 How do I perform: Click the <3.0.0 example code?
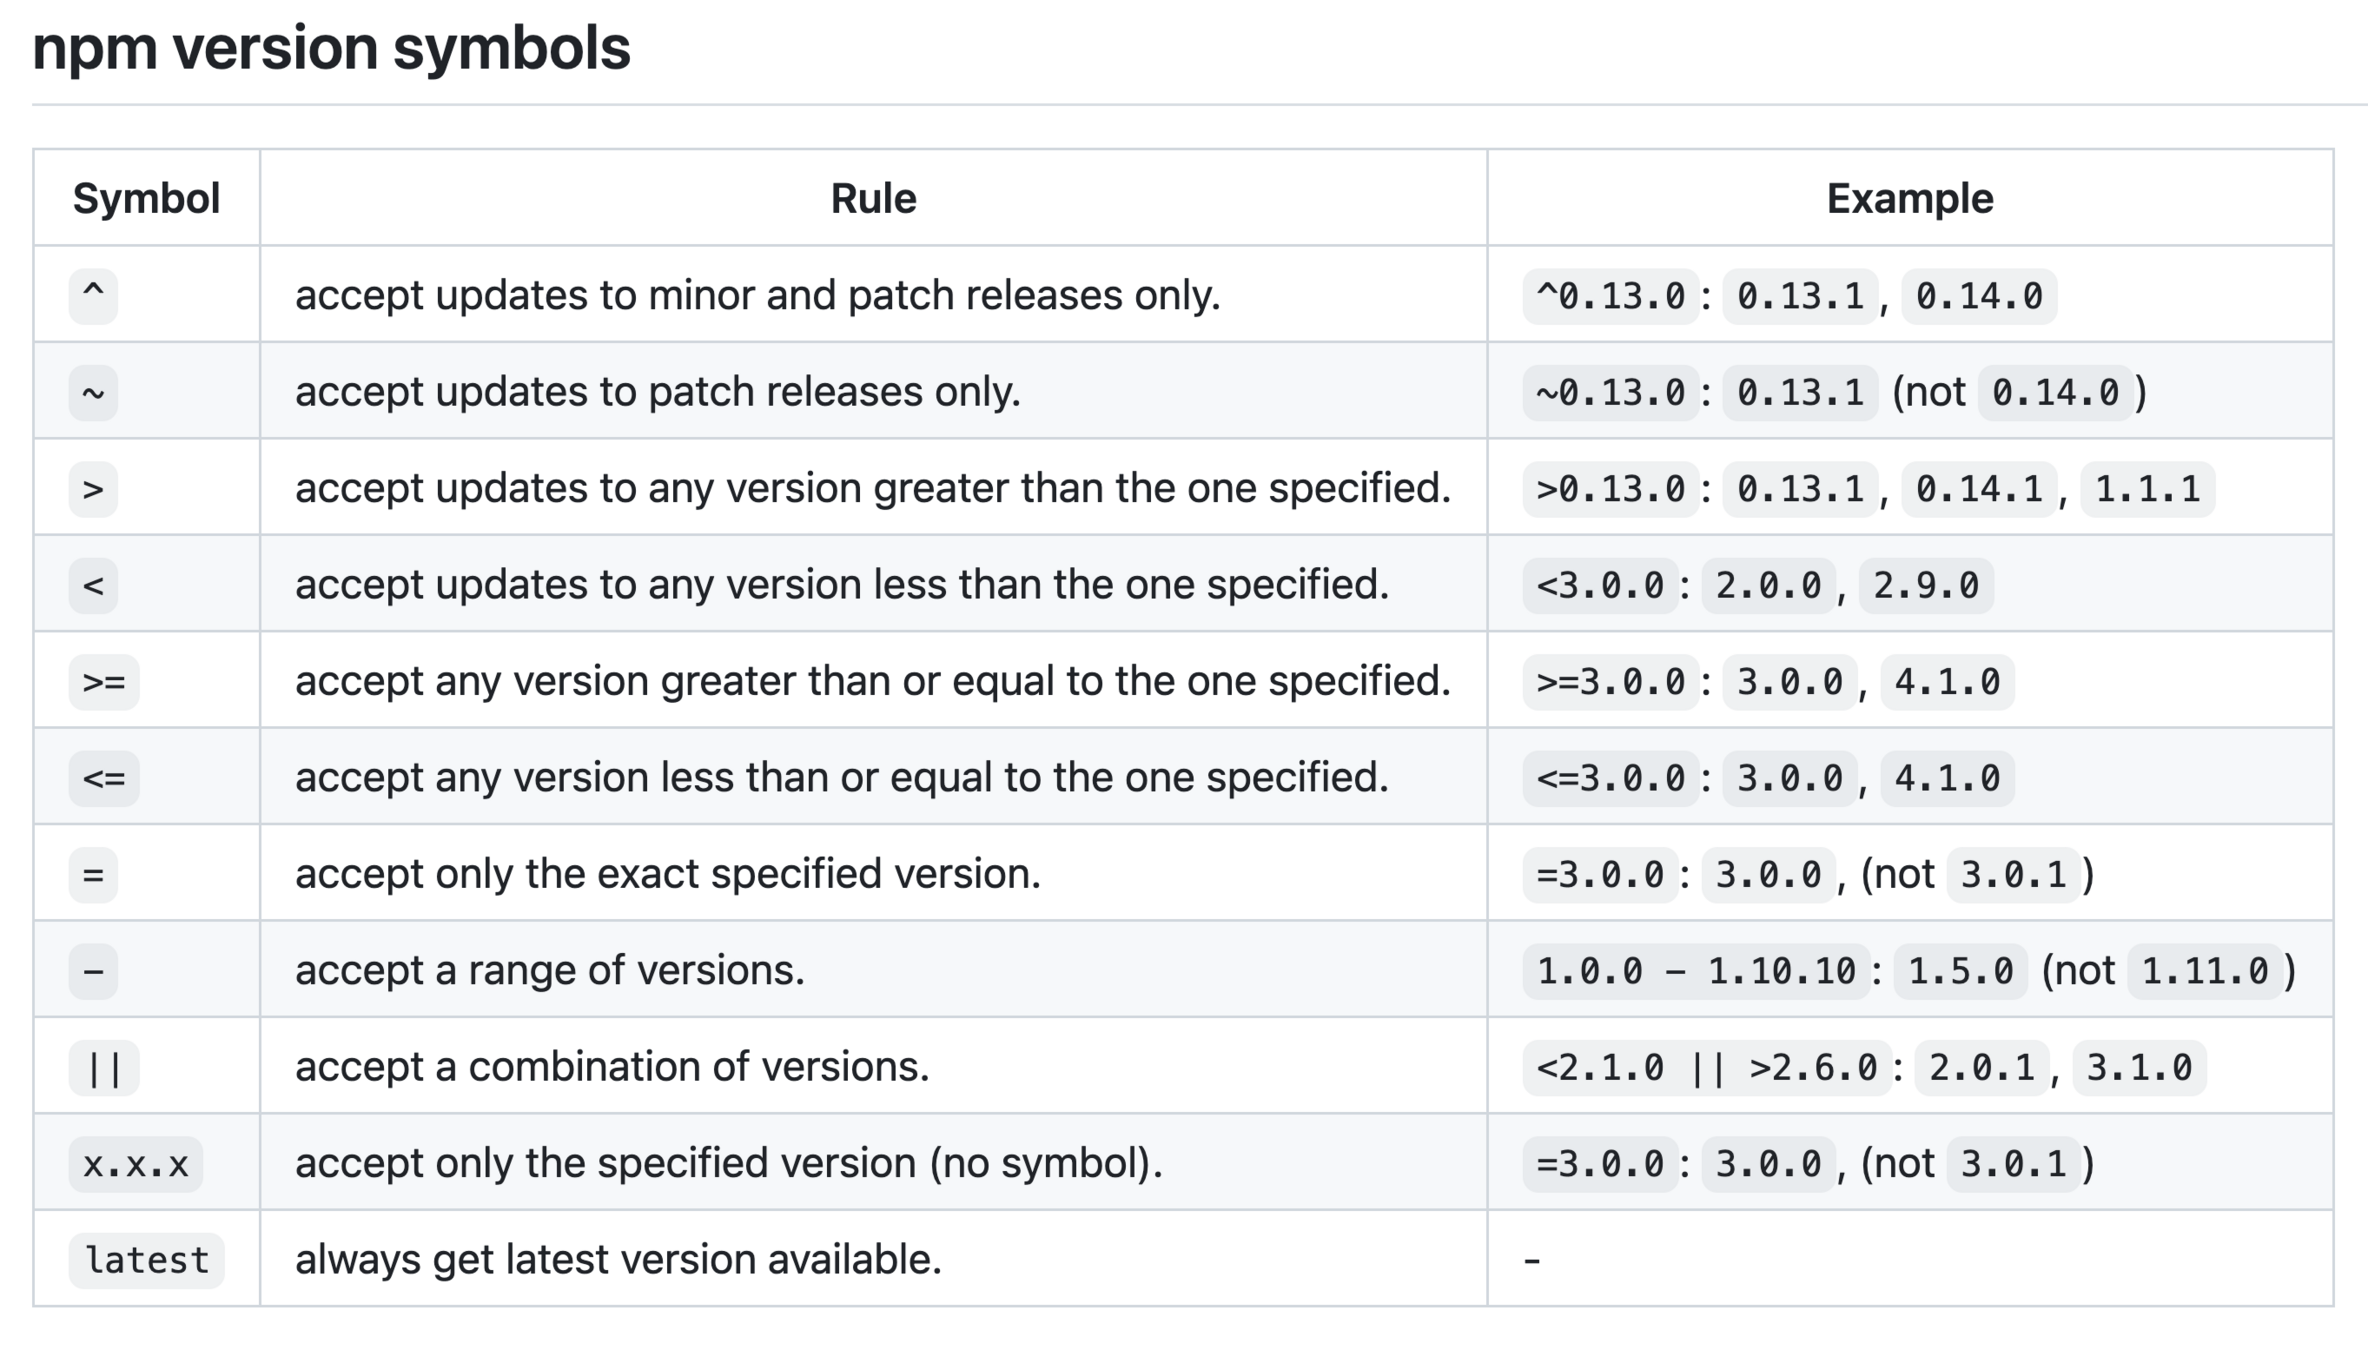tap(1600, 585)
